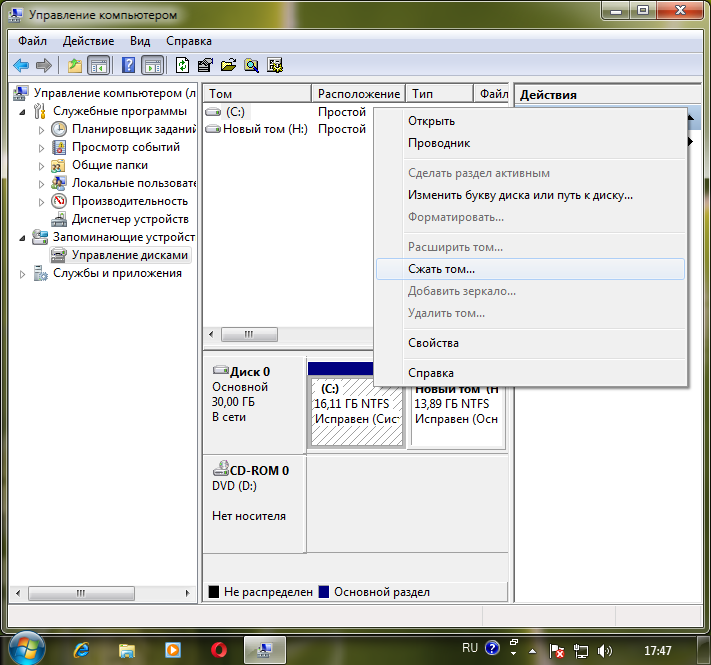Select Управление дисками in the tree
The image size is (711, 665).
[x=120, y=255]
